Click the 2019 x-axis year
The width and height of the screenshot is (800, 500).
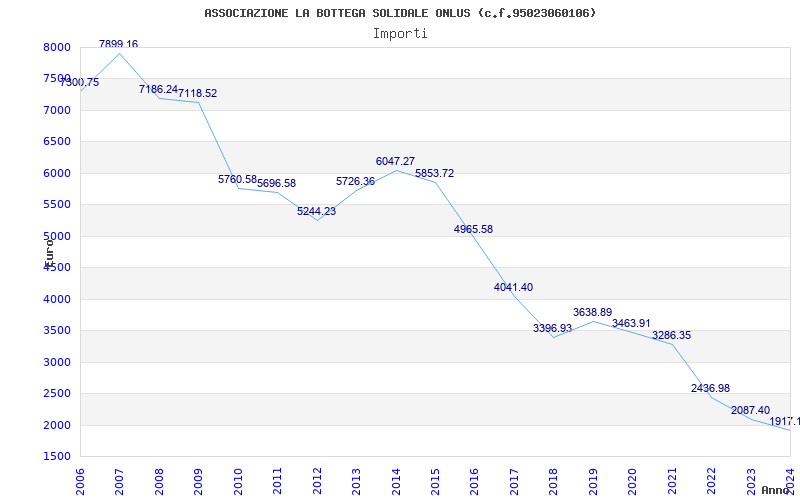pos(593,482)
